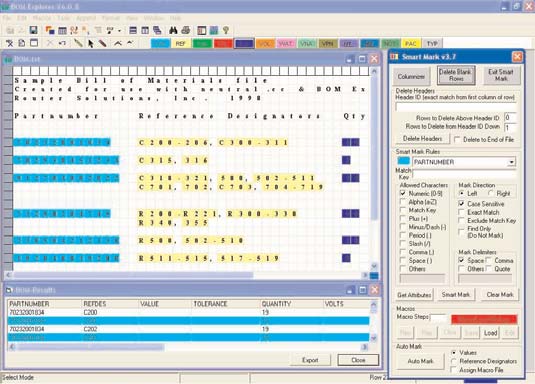Click the blue color swatch beside PARTNUMBER
Viewport: 535px width, 384px height.
point(404,161)
